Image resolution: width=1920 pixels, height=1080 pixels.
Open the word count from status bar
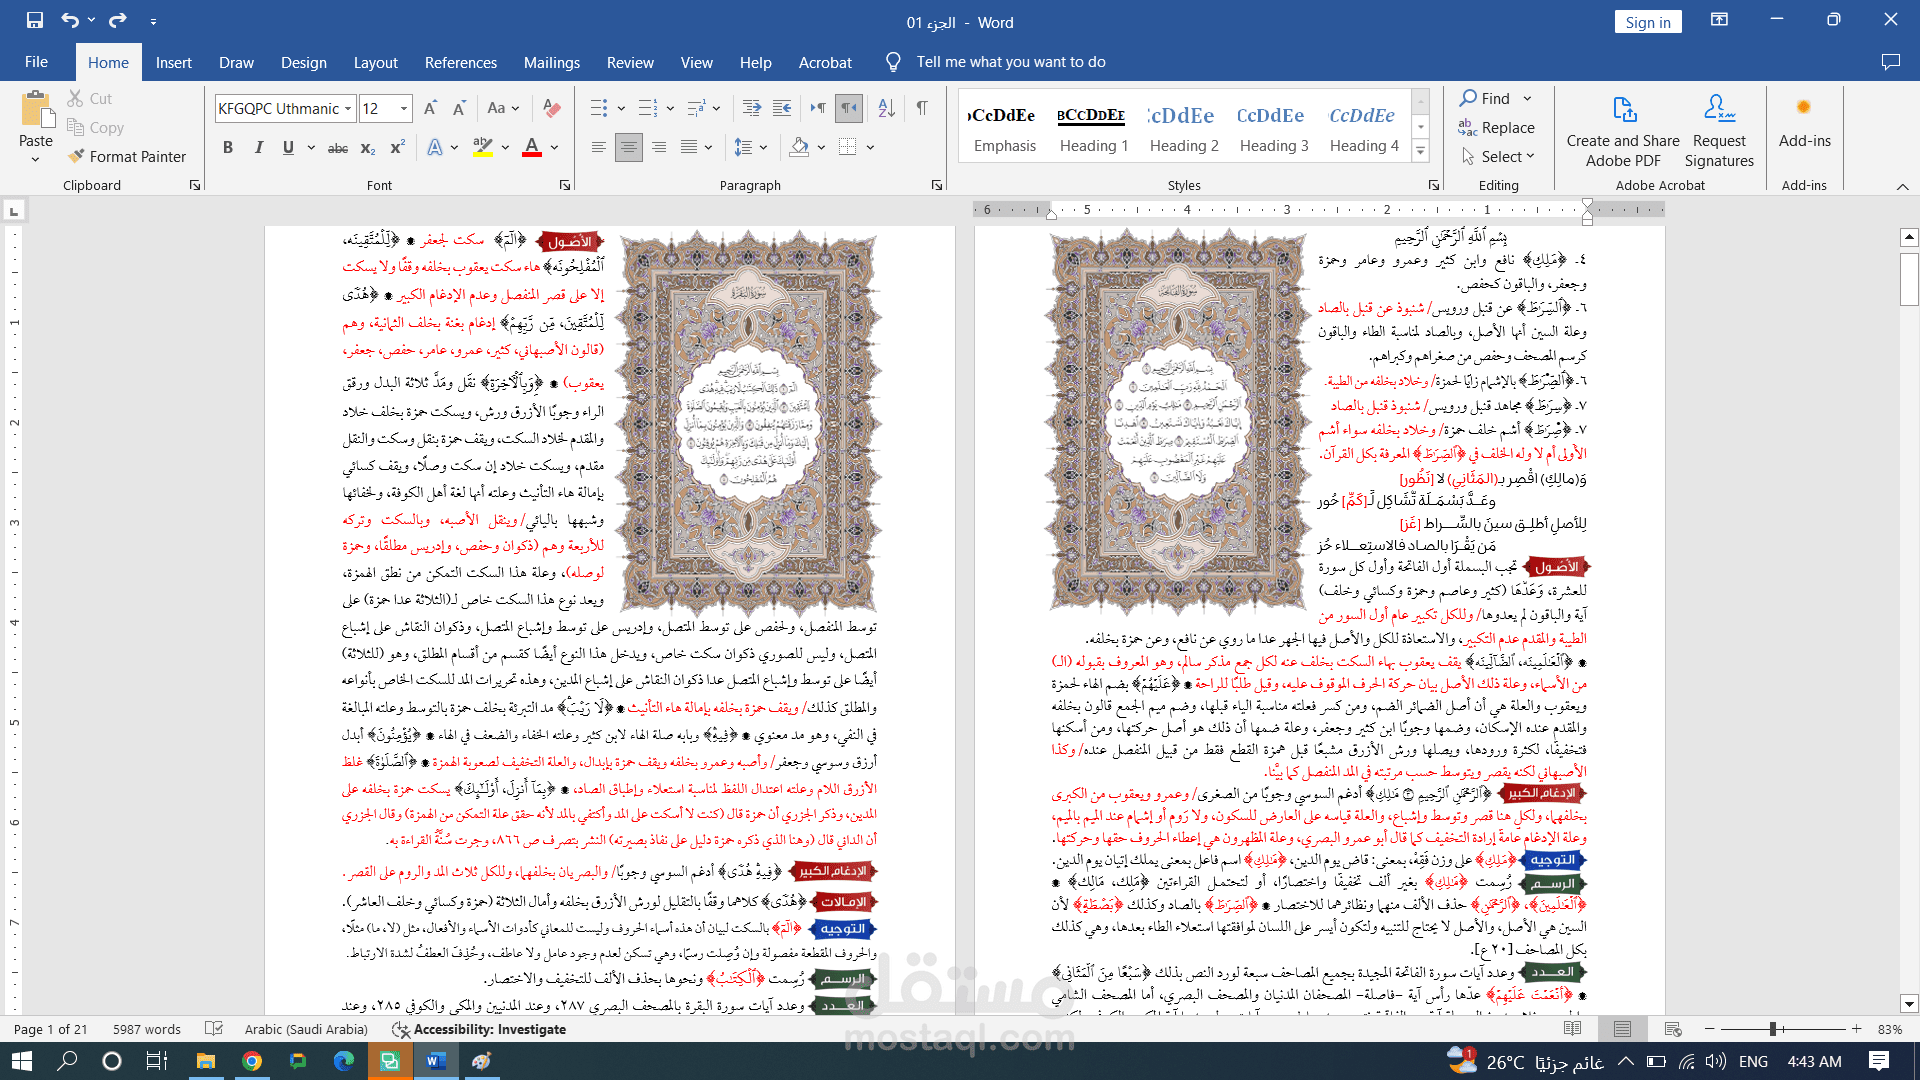point(146,1028)
